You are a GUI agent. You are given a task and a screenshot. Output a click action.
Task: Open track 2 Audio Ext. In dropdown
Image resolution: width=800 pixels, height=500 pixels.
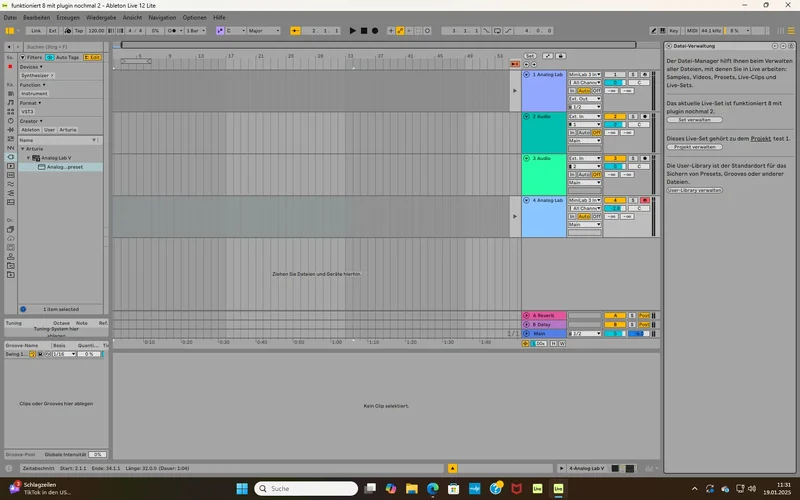click(585, 116)
